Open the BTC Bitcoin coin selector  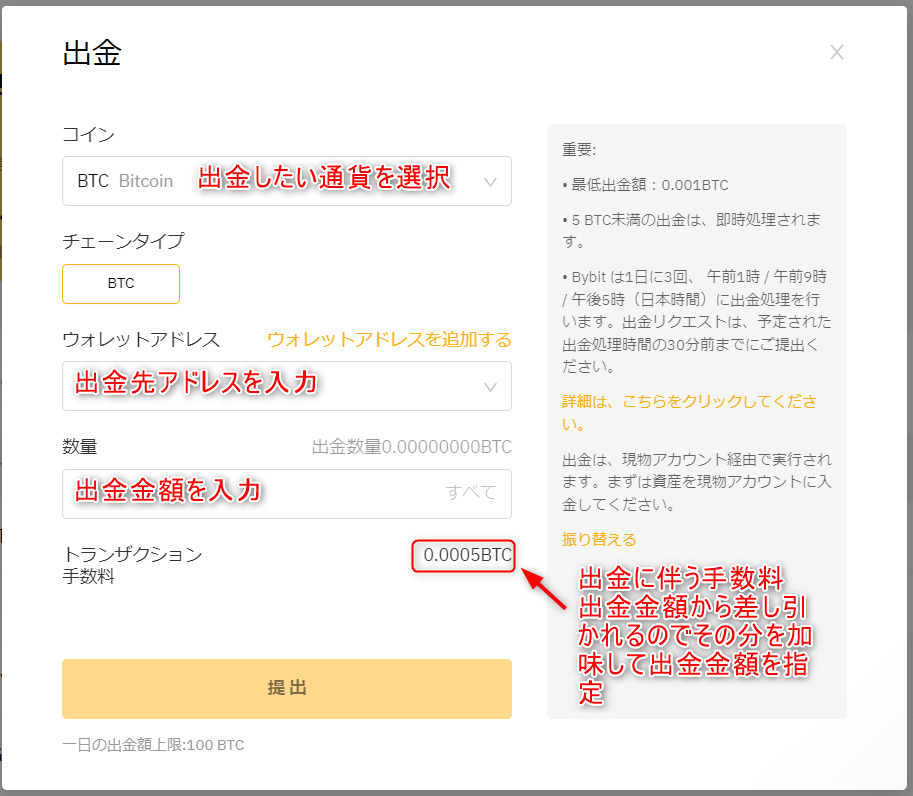click(286, 181)
